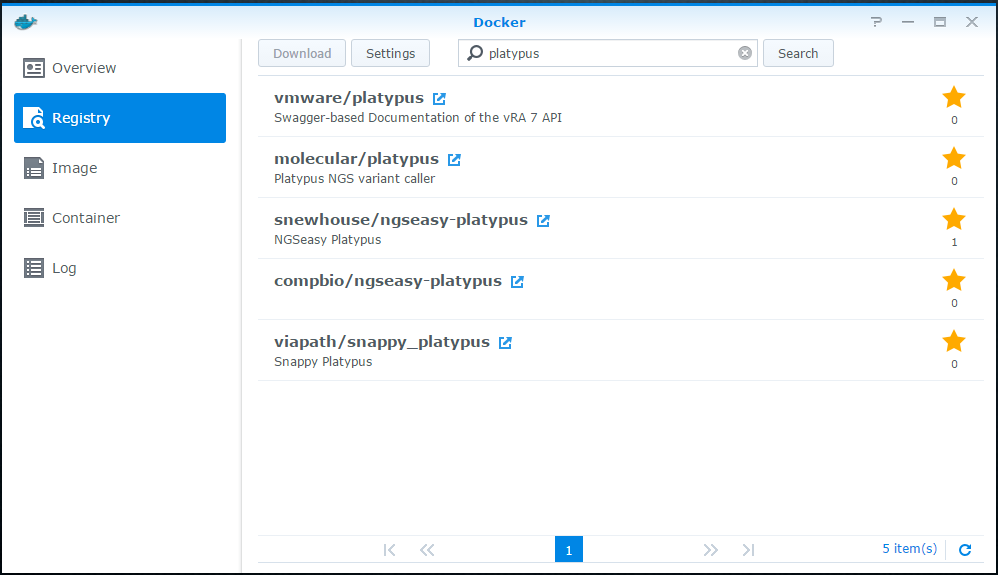Open external link for vmware/platypus
This screenshot has width=998, height=575.
pos(439,99)
